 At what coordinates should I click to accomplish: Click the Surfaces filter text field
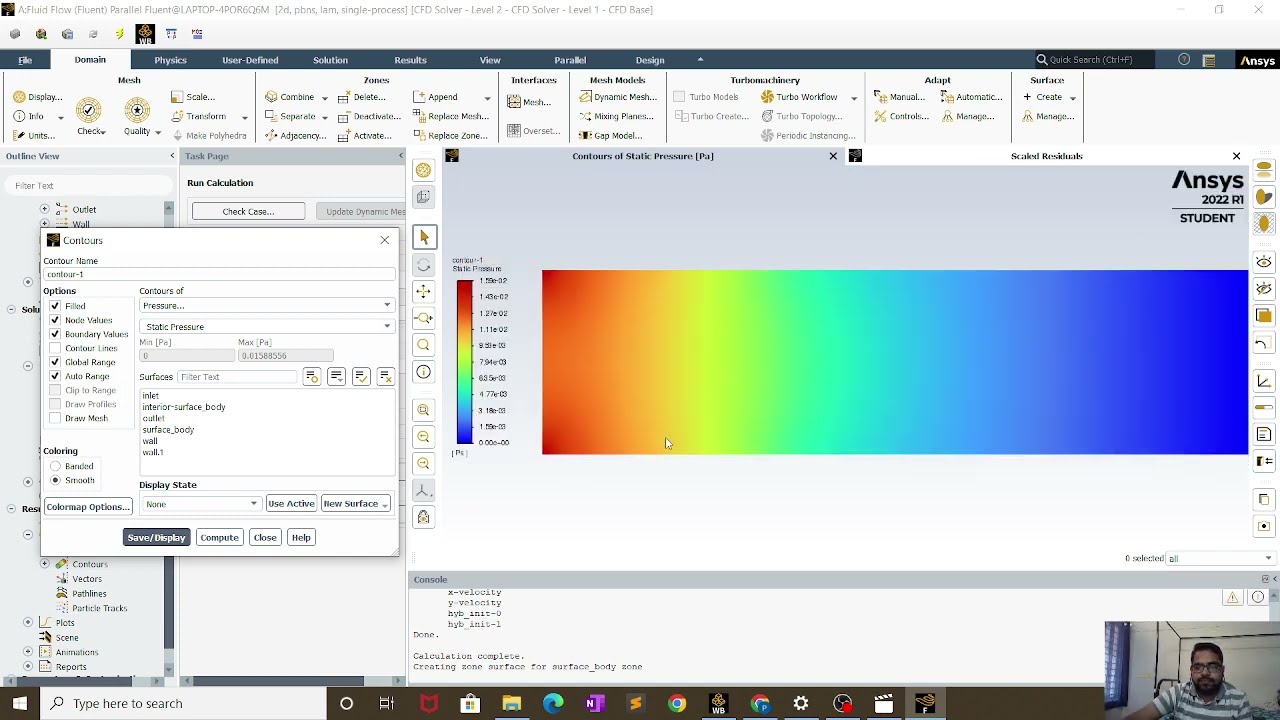pyautogui.click(x=237, y=377)
